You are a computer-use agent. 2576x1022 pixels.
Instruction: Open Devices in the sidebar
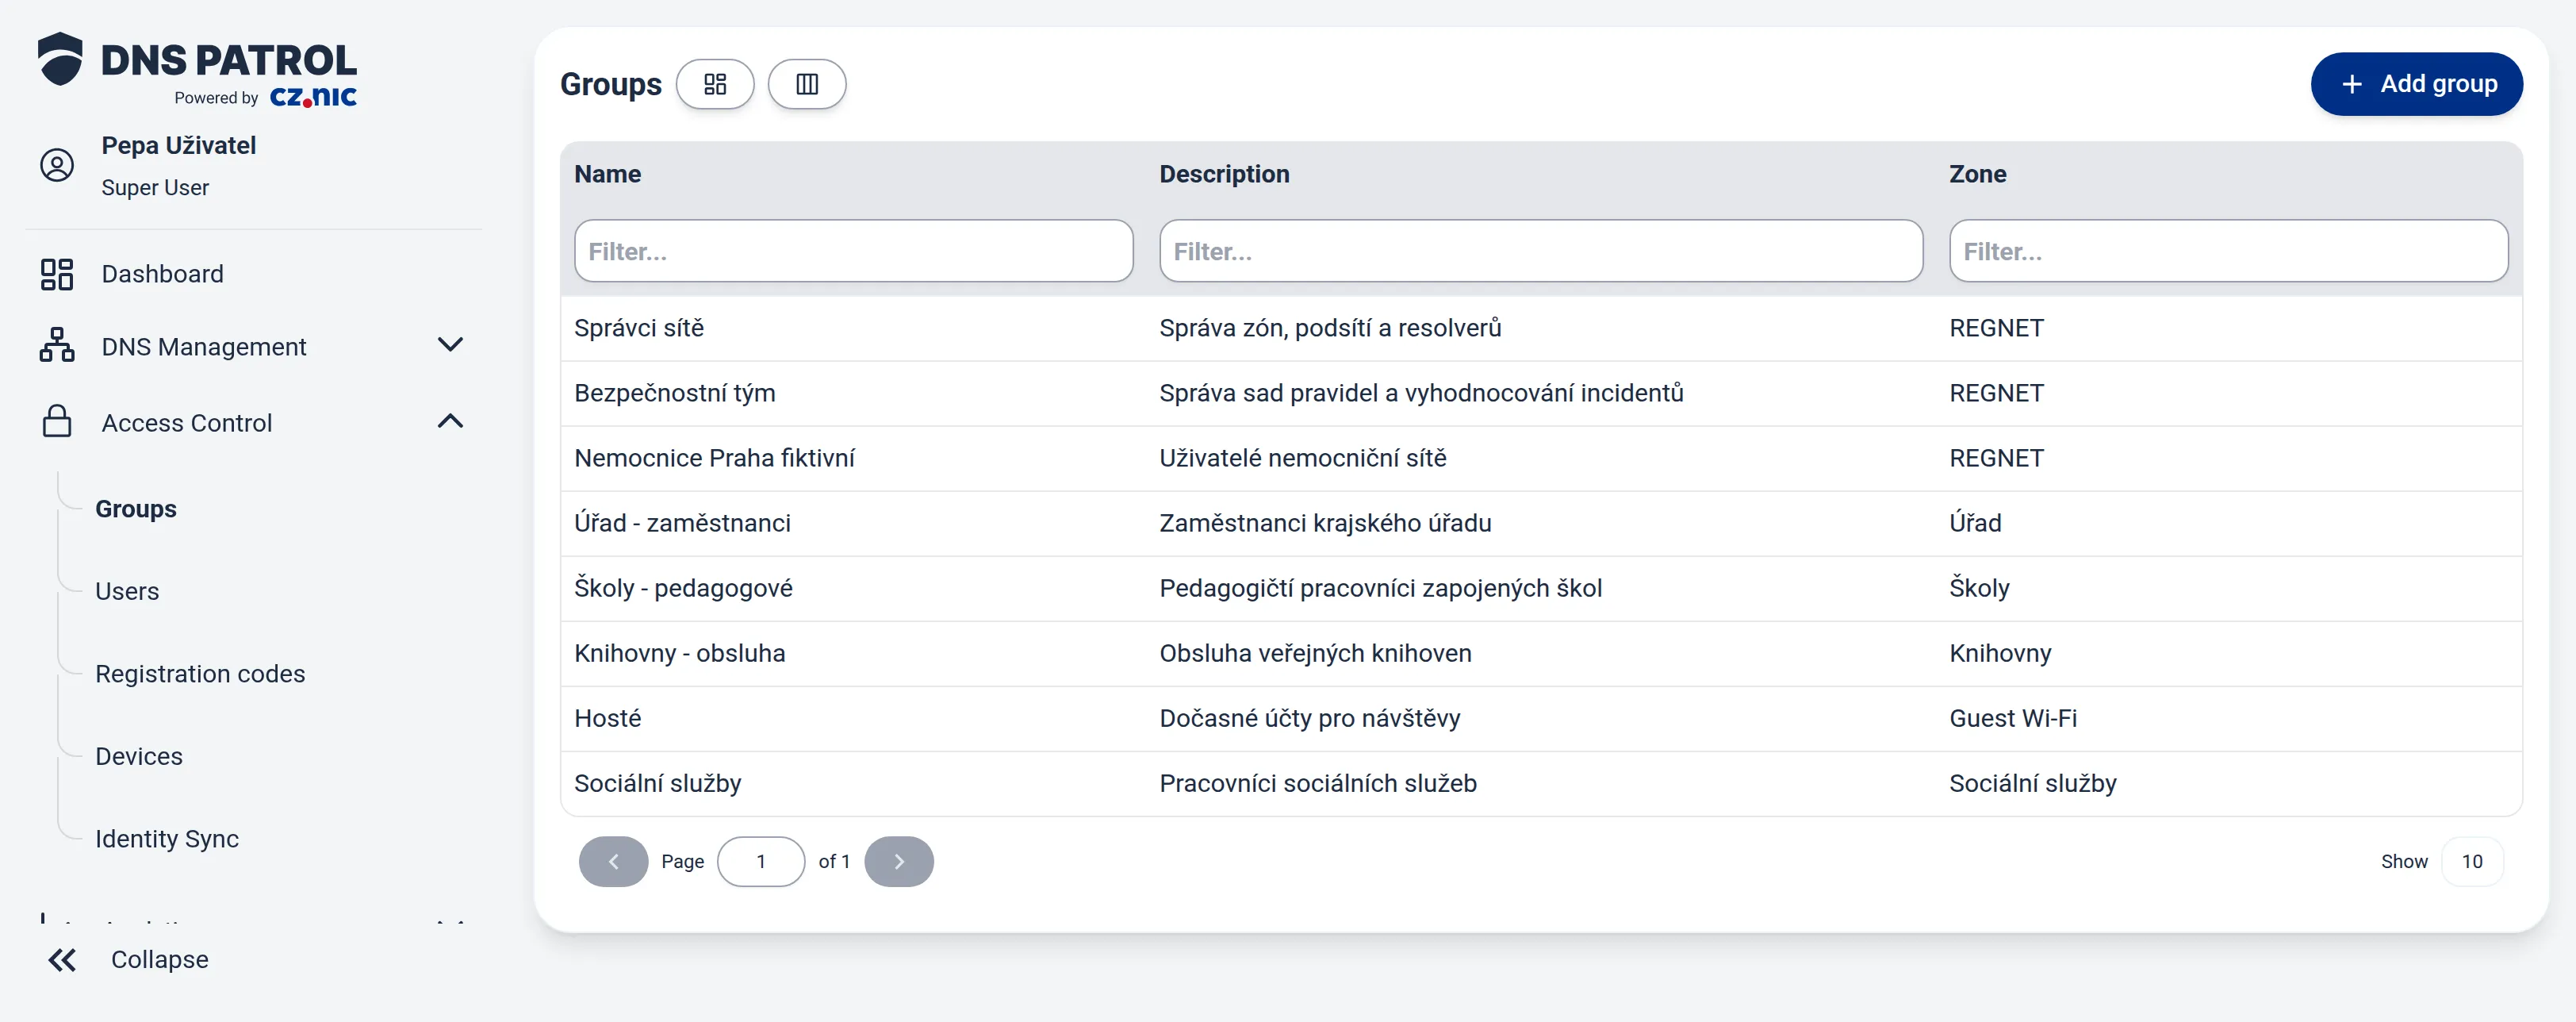tap(139, 756)
